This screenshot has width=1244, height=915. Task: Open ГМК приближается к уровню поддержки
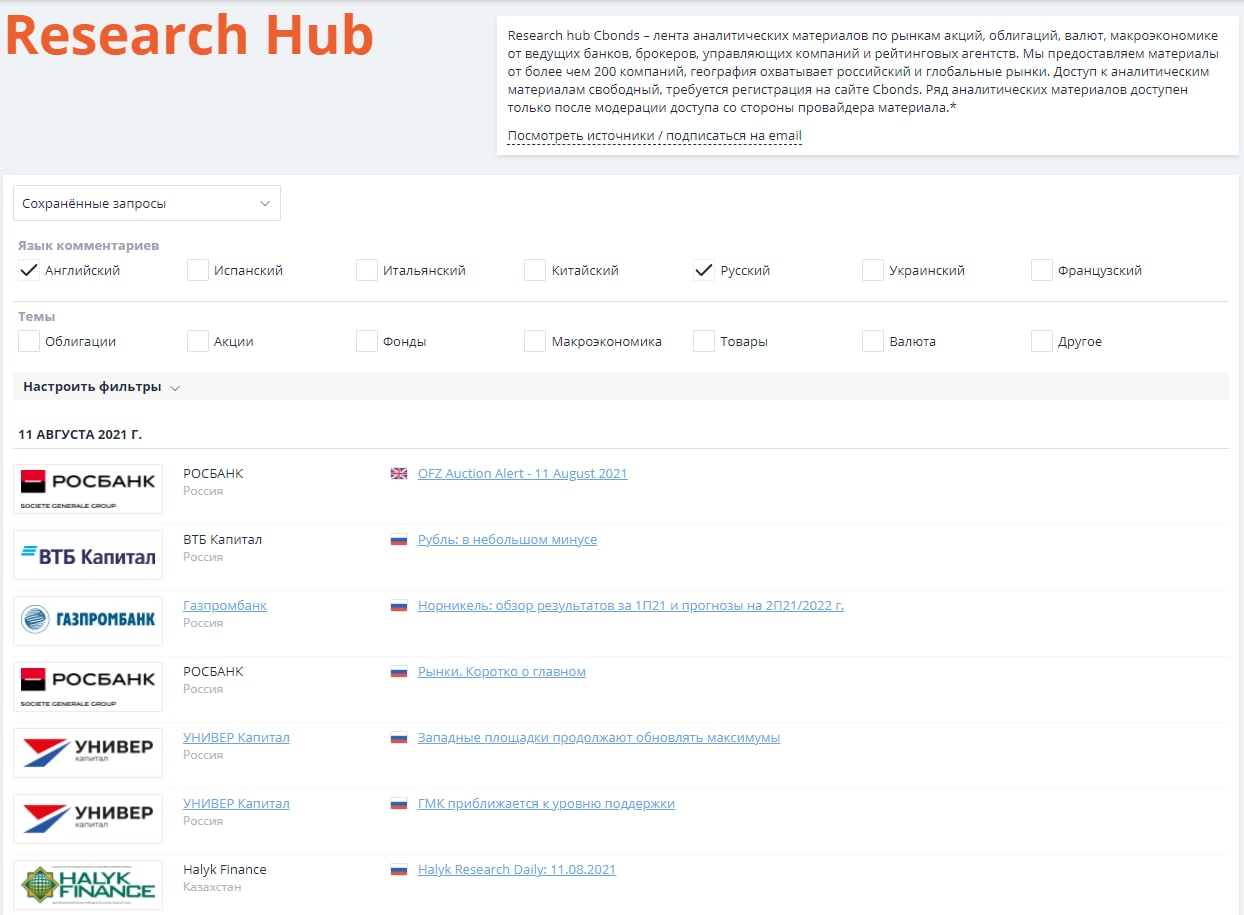[546, 804]
